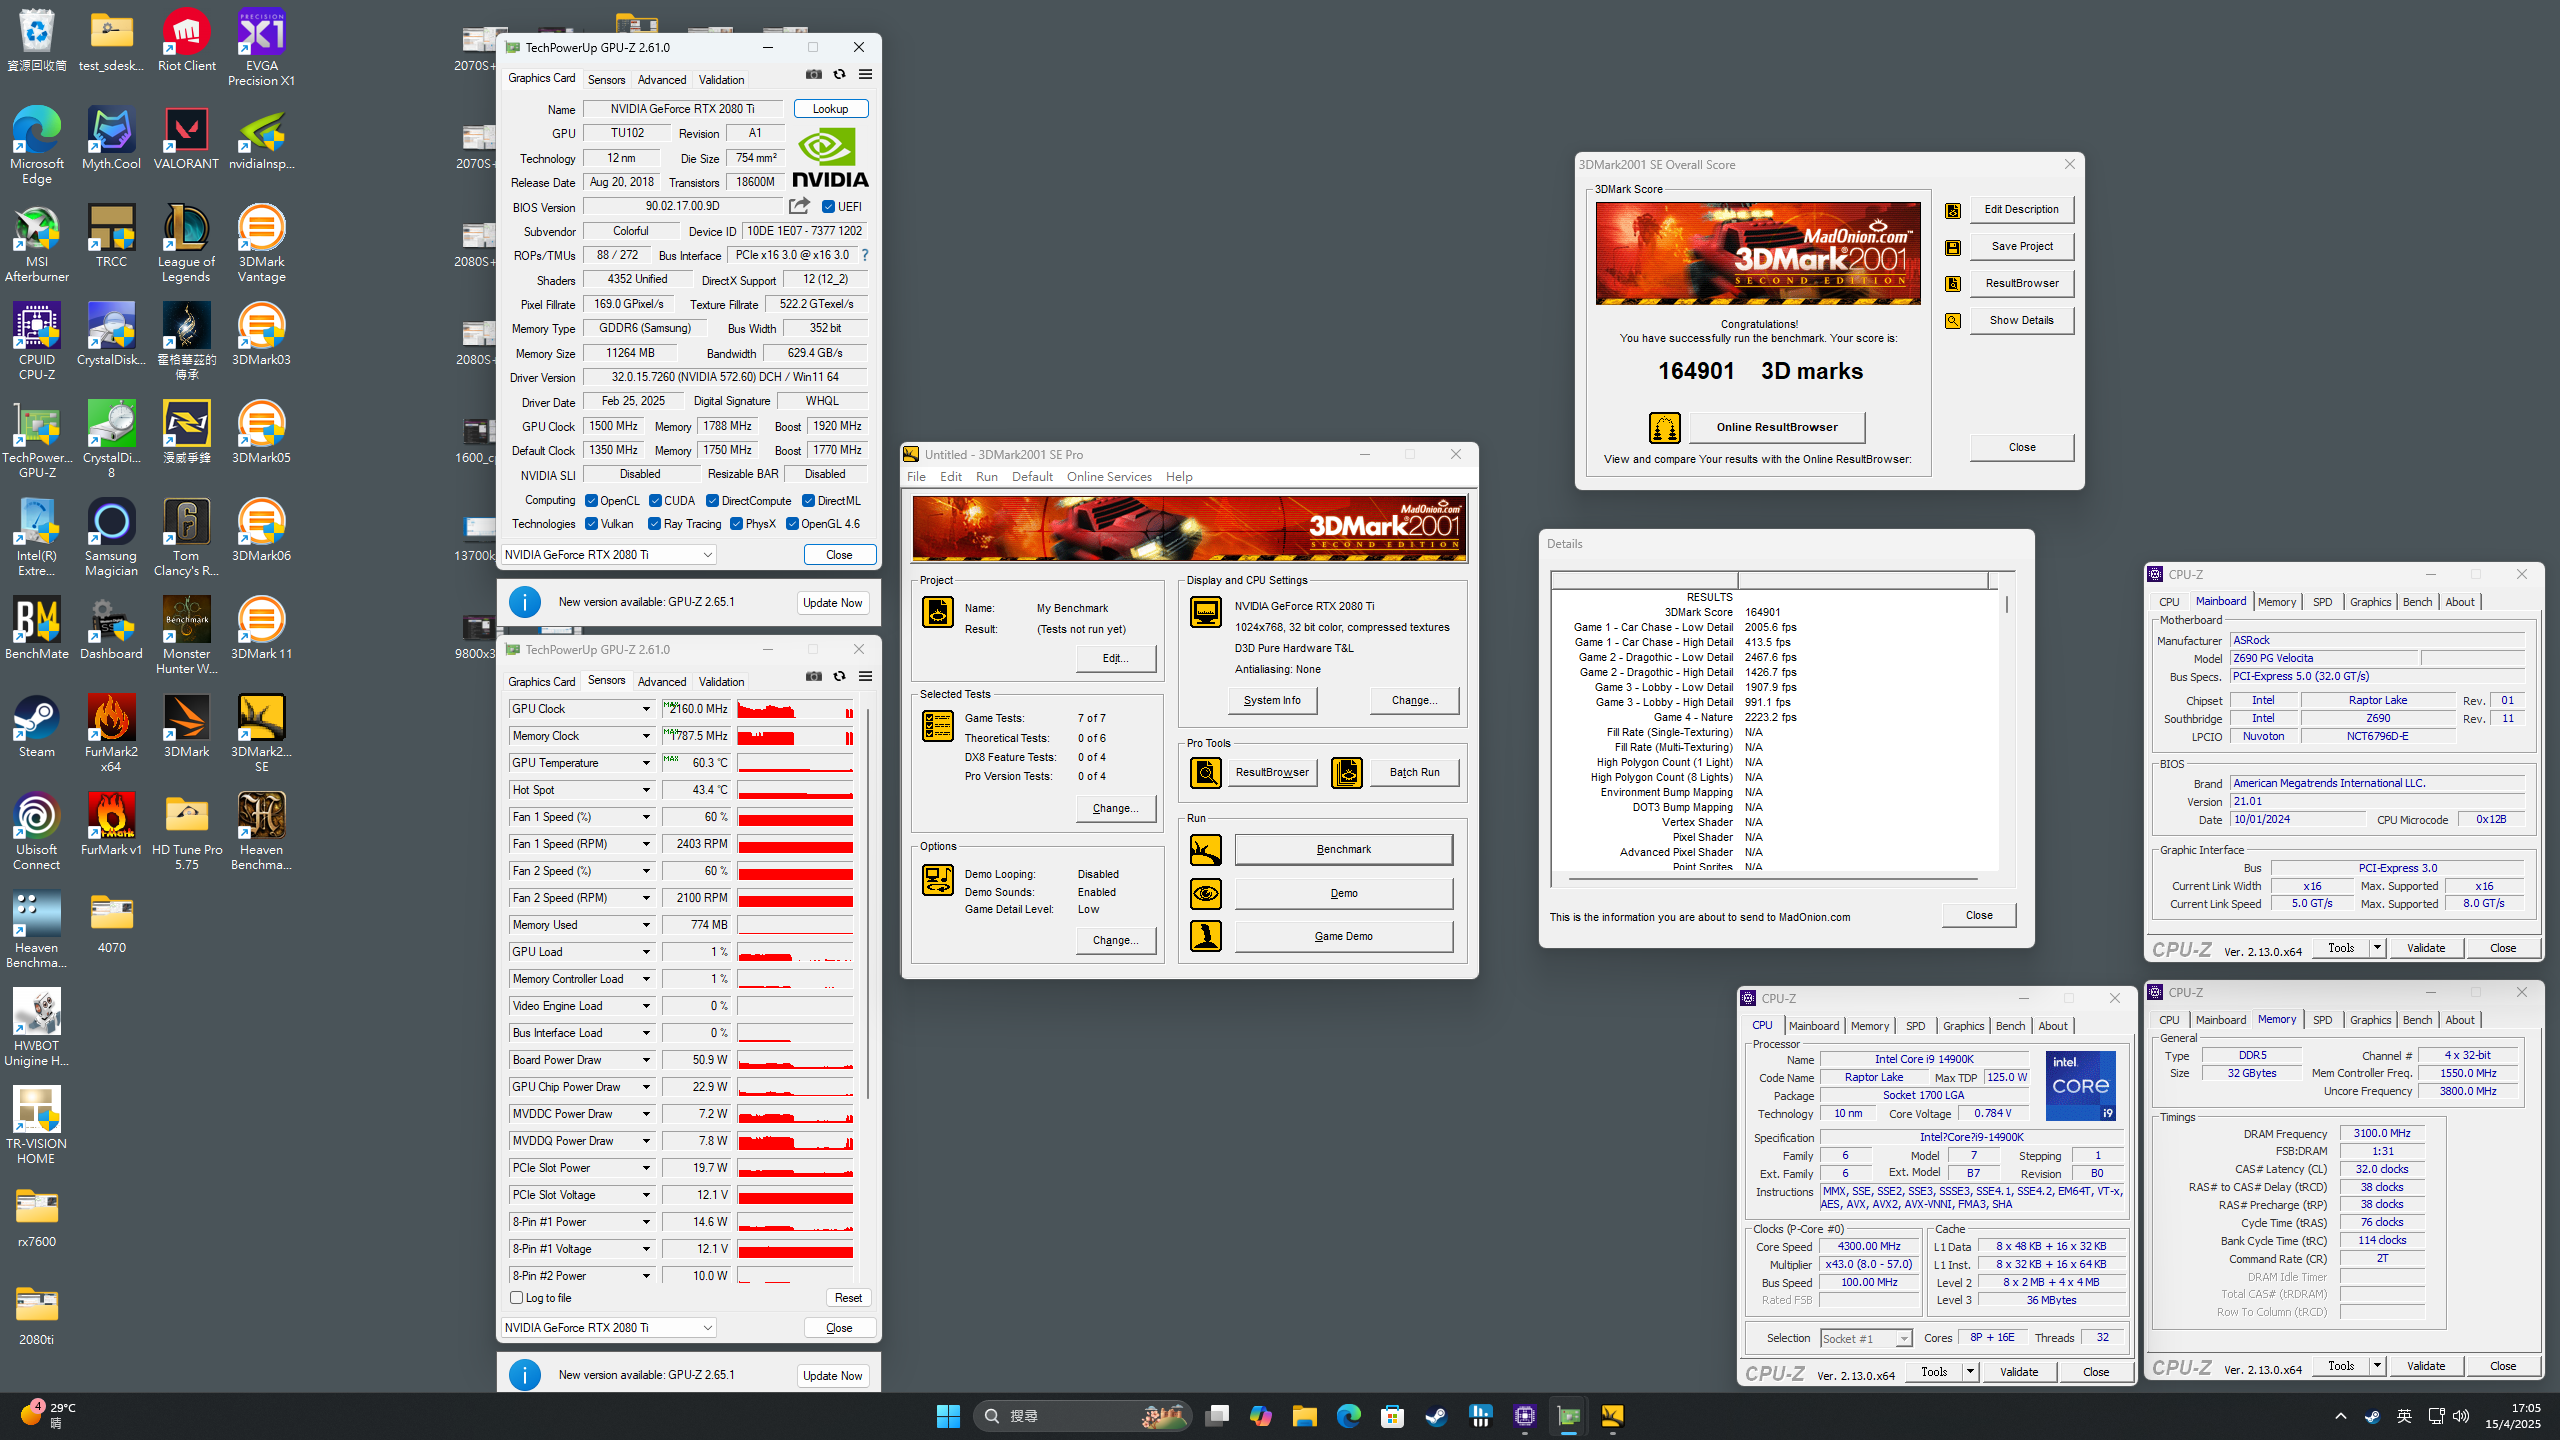Click the camera icon in GPU-Z Sensors window
The height and width of the screenshot is (1440, 2560).
pyautogui.click(x=814, y=677)
